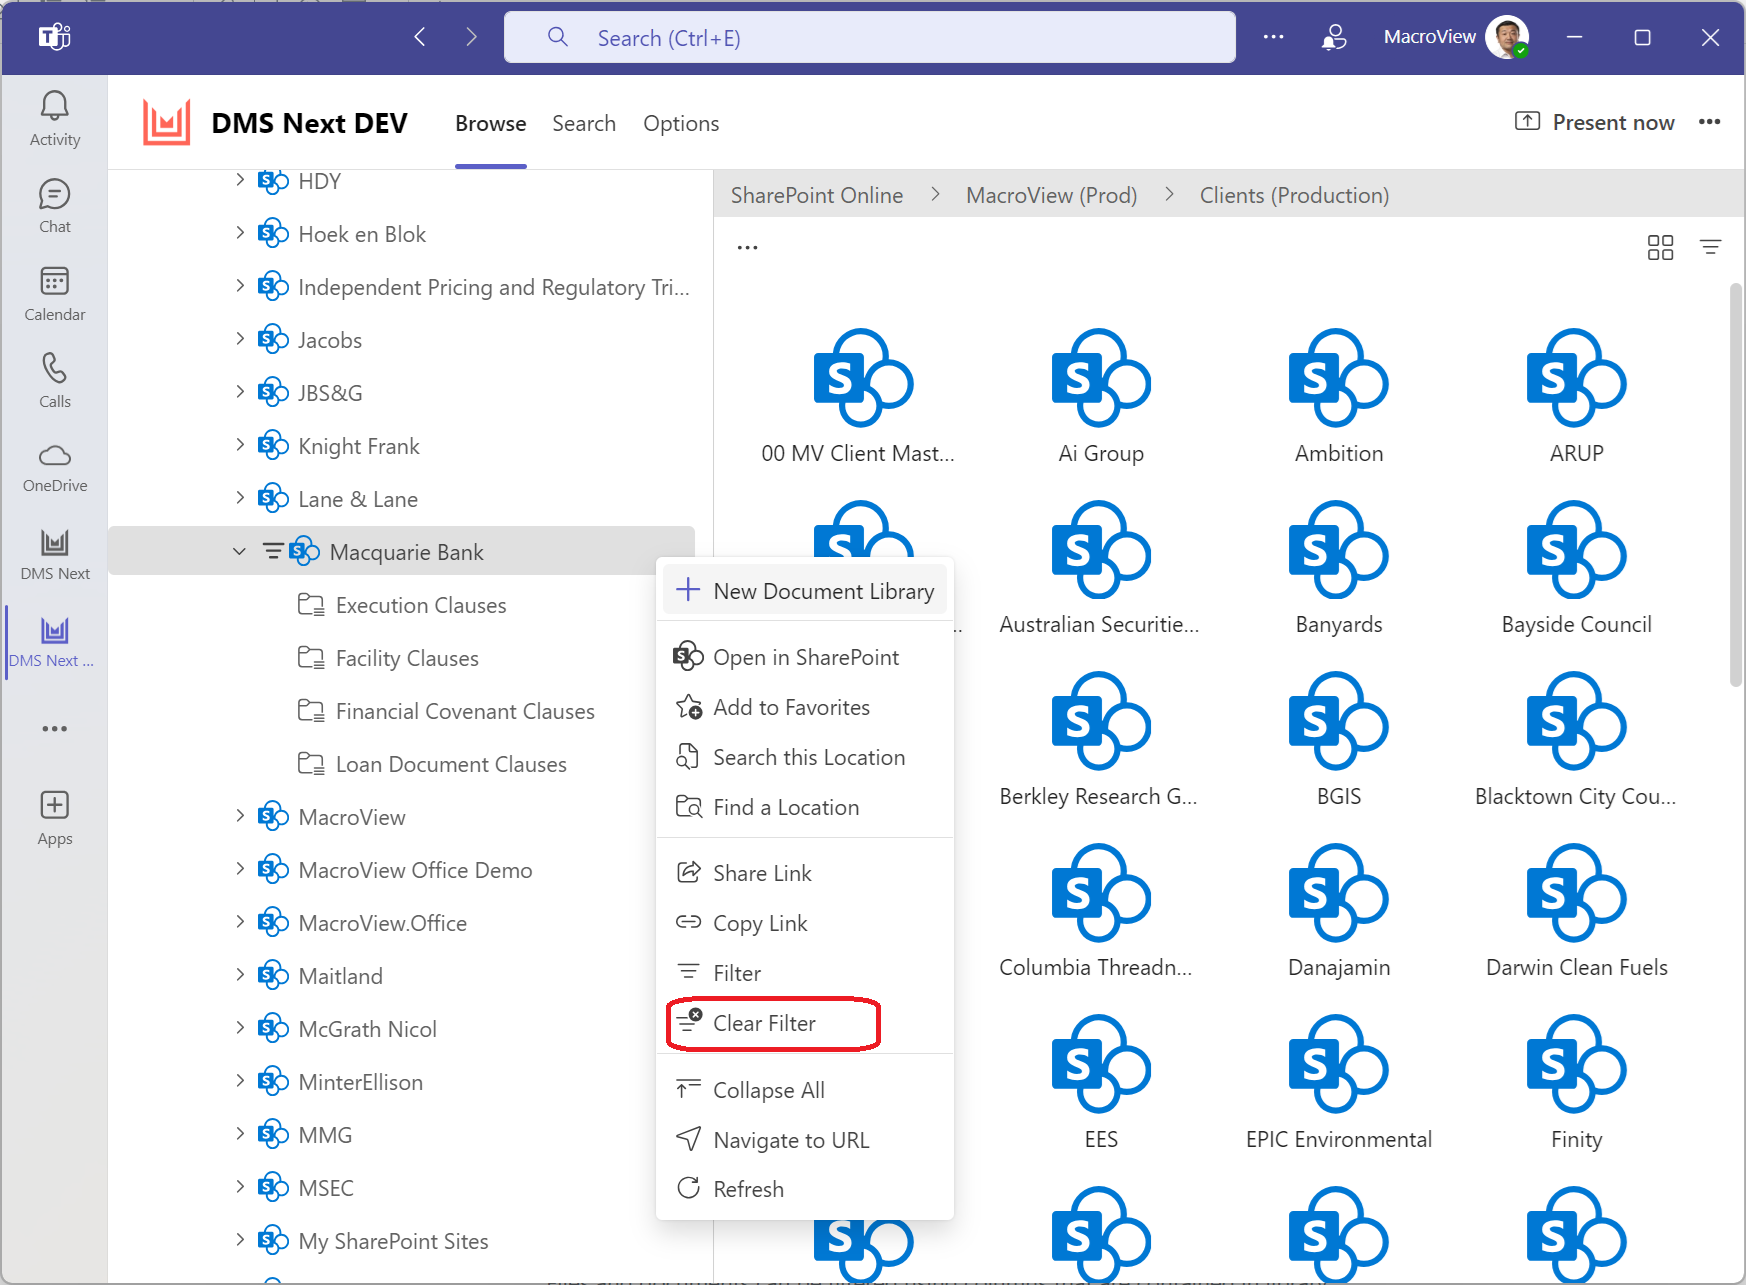Open the Apps store icon in sidebar
1746x1285 pixels.
[x=55, y=819]
